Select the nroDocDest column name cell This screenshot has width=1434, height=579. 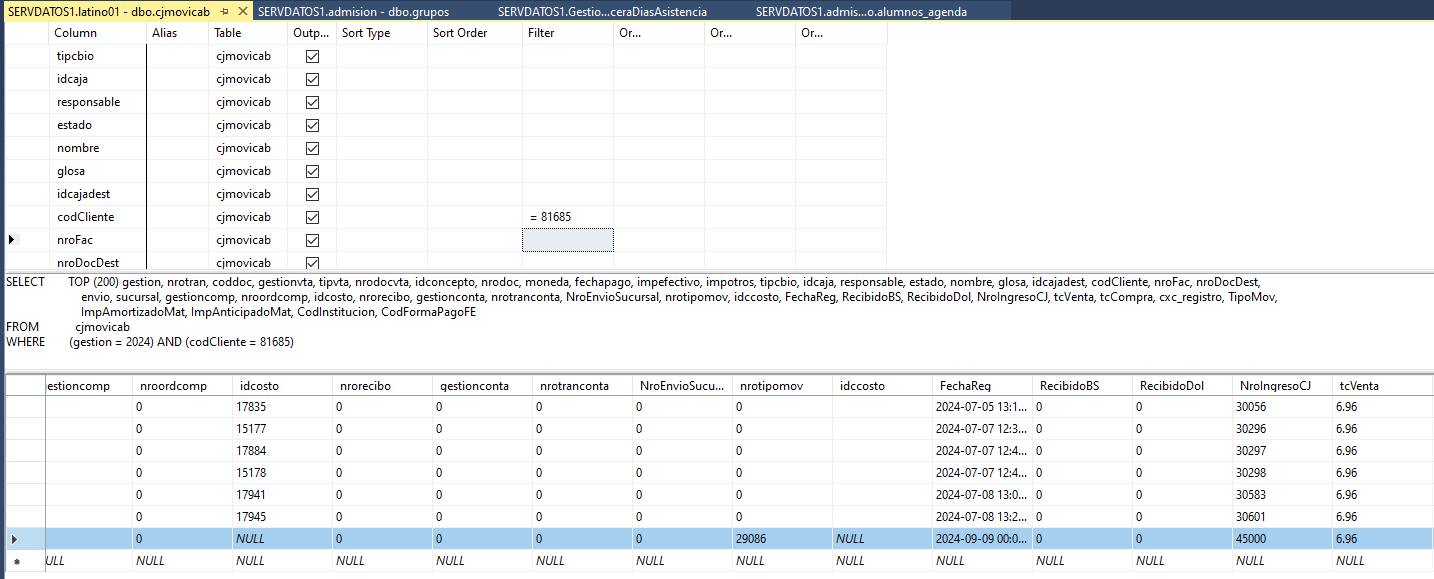[98, 262]
